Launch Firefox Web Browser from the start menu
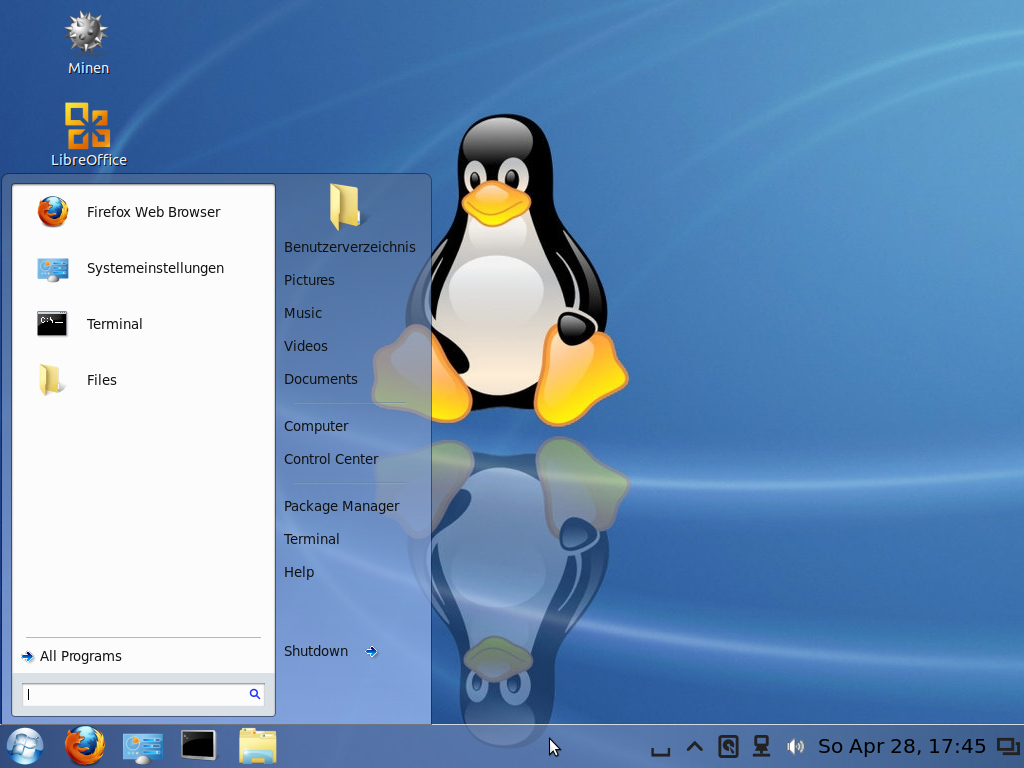Screen dimensions: 1024x768 (143, 212)
